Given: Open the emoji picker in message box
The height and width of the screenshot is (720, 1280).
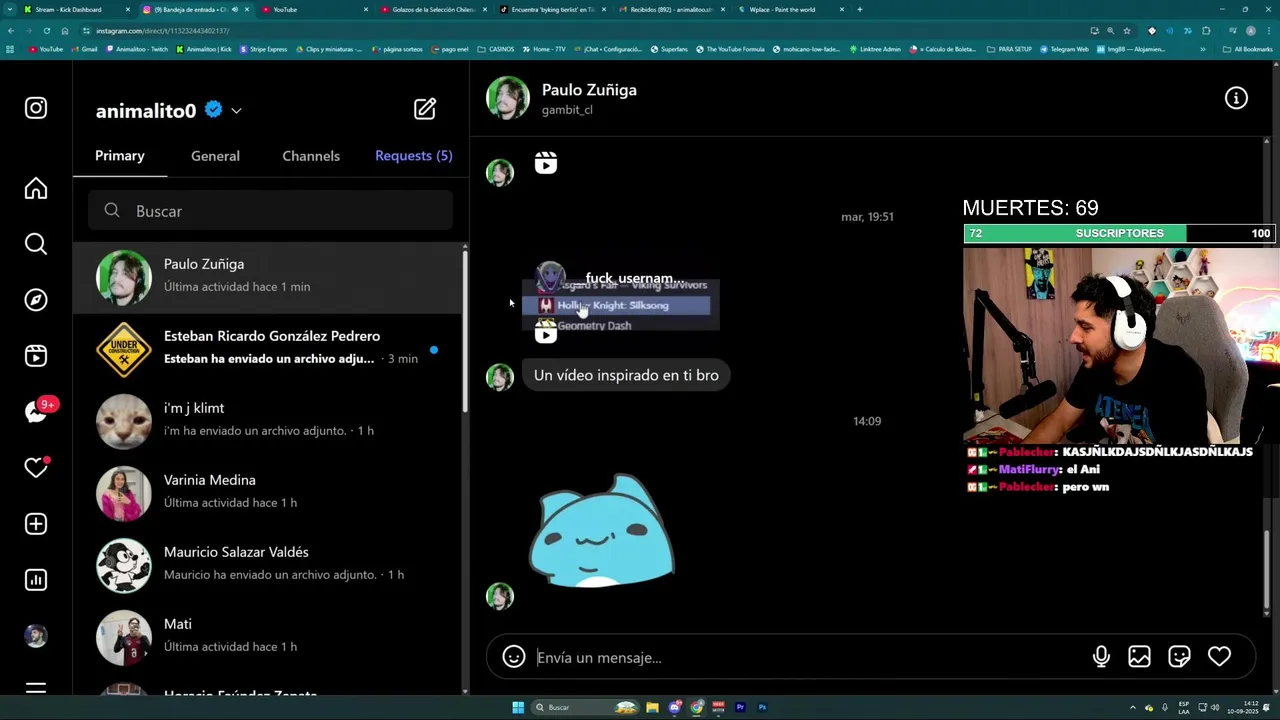Looking at the screenshot, I should (x=514, y=657).
